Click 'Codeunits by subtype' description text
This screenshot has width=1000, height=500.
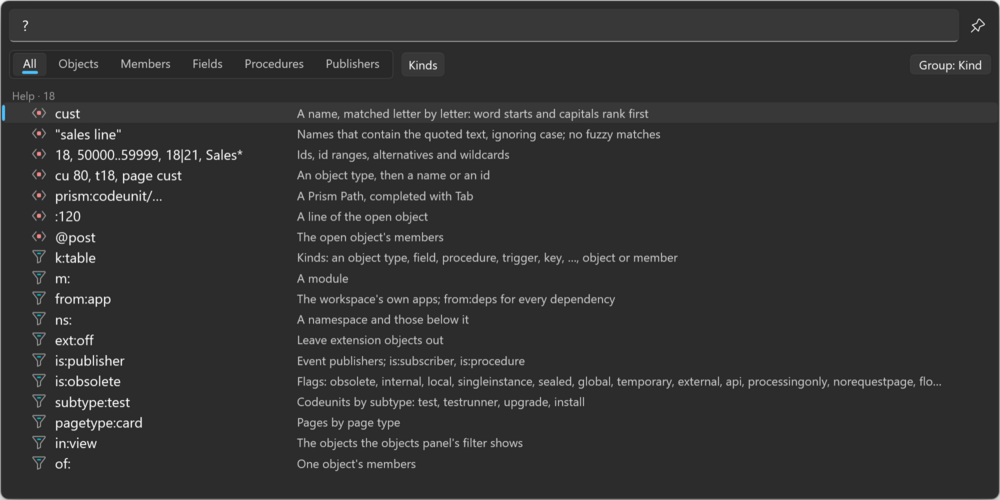coord(441,402)
